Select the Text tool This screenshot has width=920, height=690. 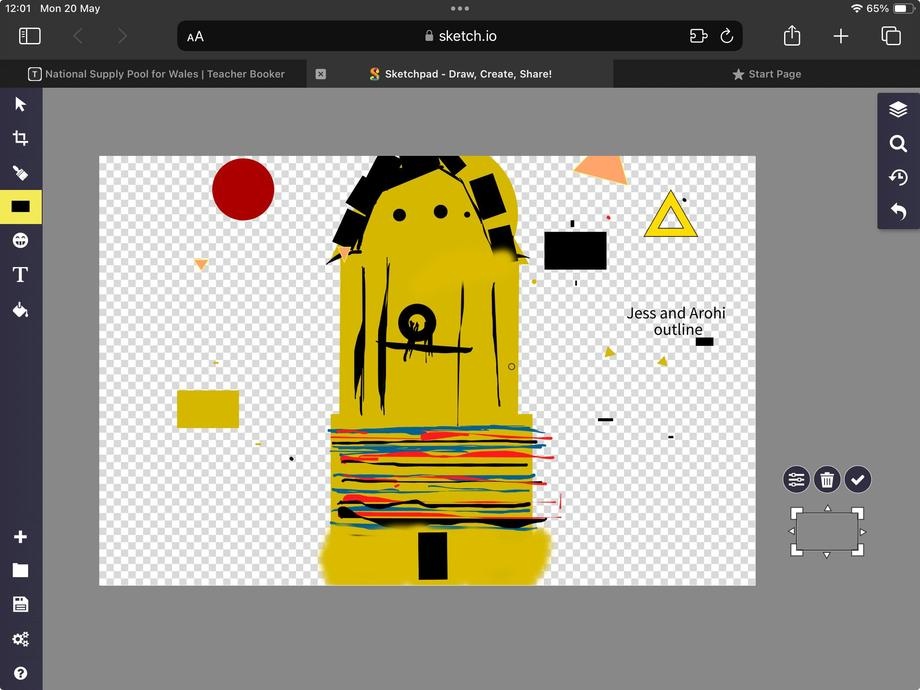click(x=21, y=275)
